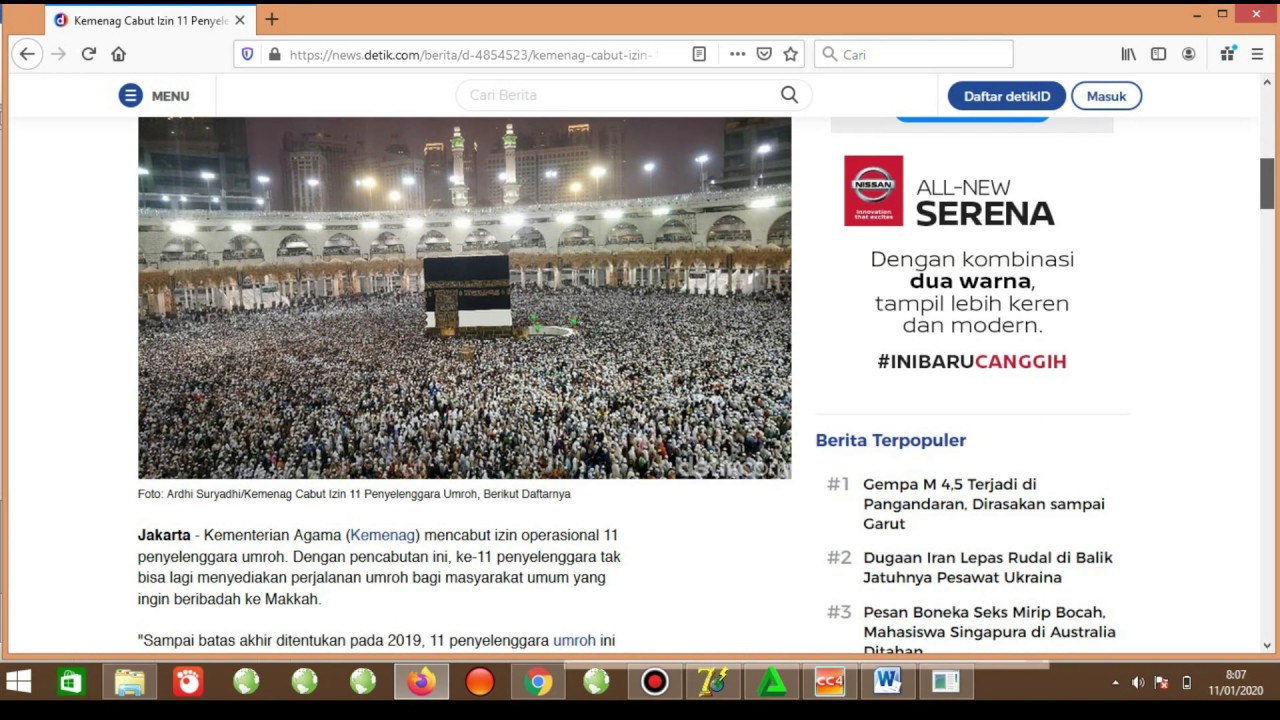View site security padlock details
Viewport: 1280px width, 720px height.
[274, 54]
